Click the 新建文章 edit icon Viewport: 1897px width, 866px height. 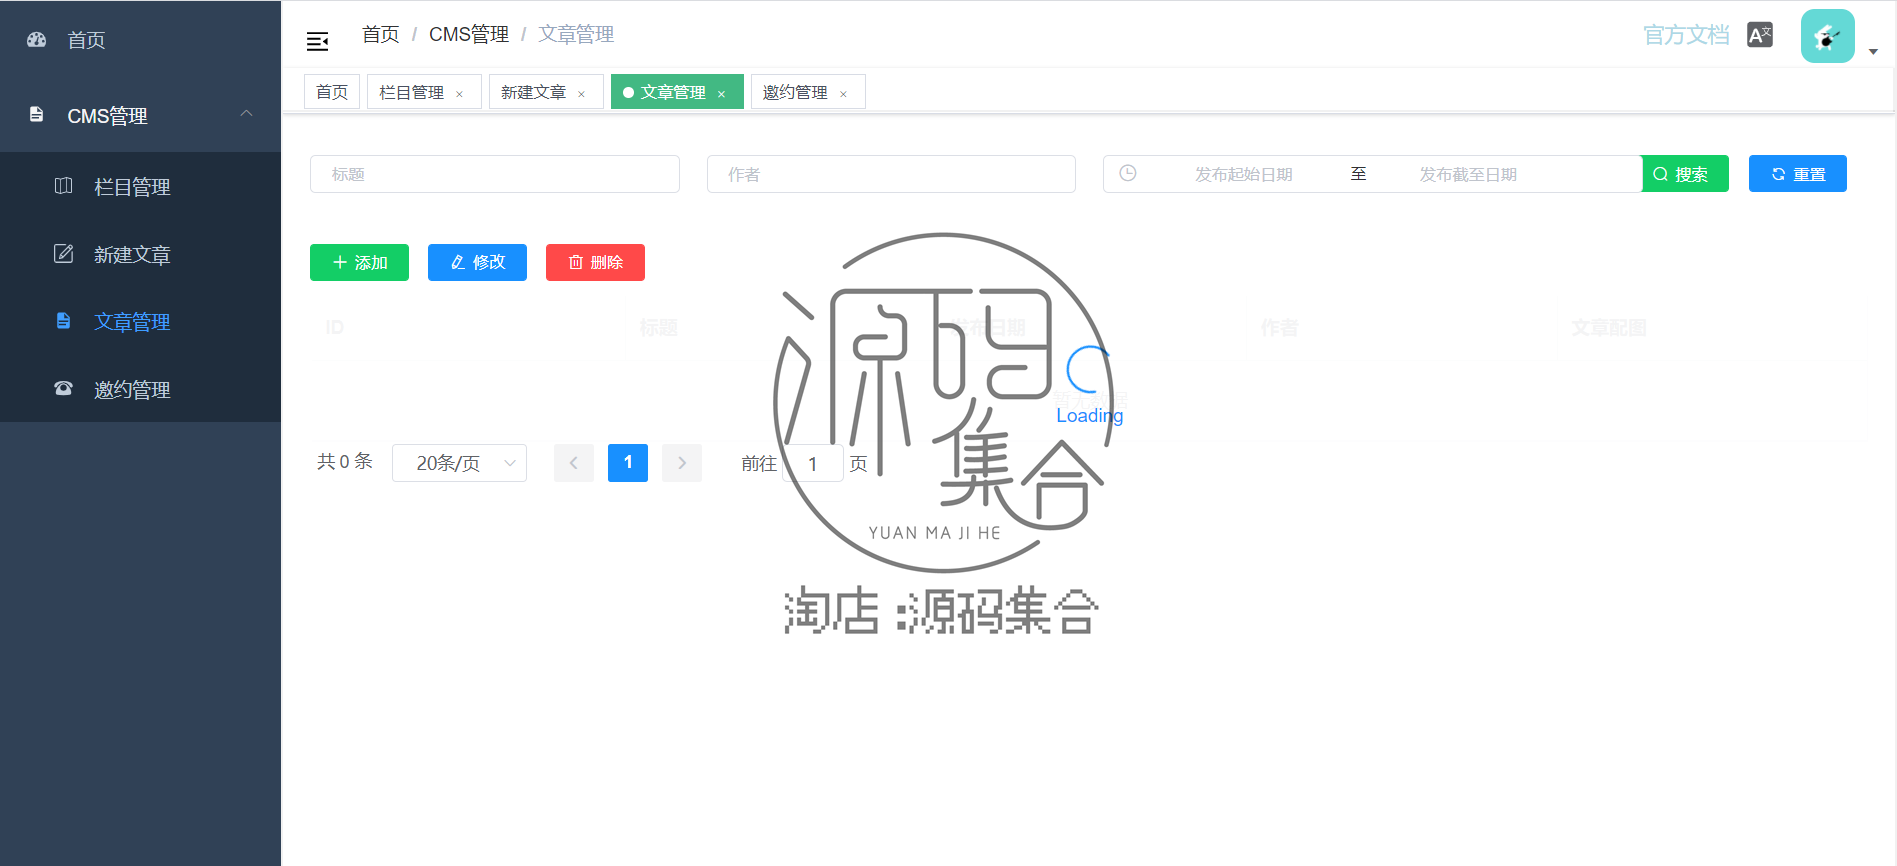point(63,253)
